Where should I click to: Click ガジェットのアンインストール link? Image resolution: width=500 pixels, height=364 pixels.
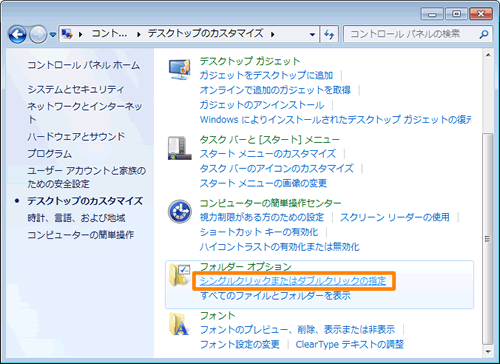pyautogui.click(x=262, y=105)
